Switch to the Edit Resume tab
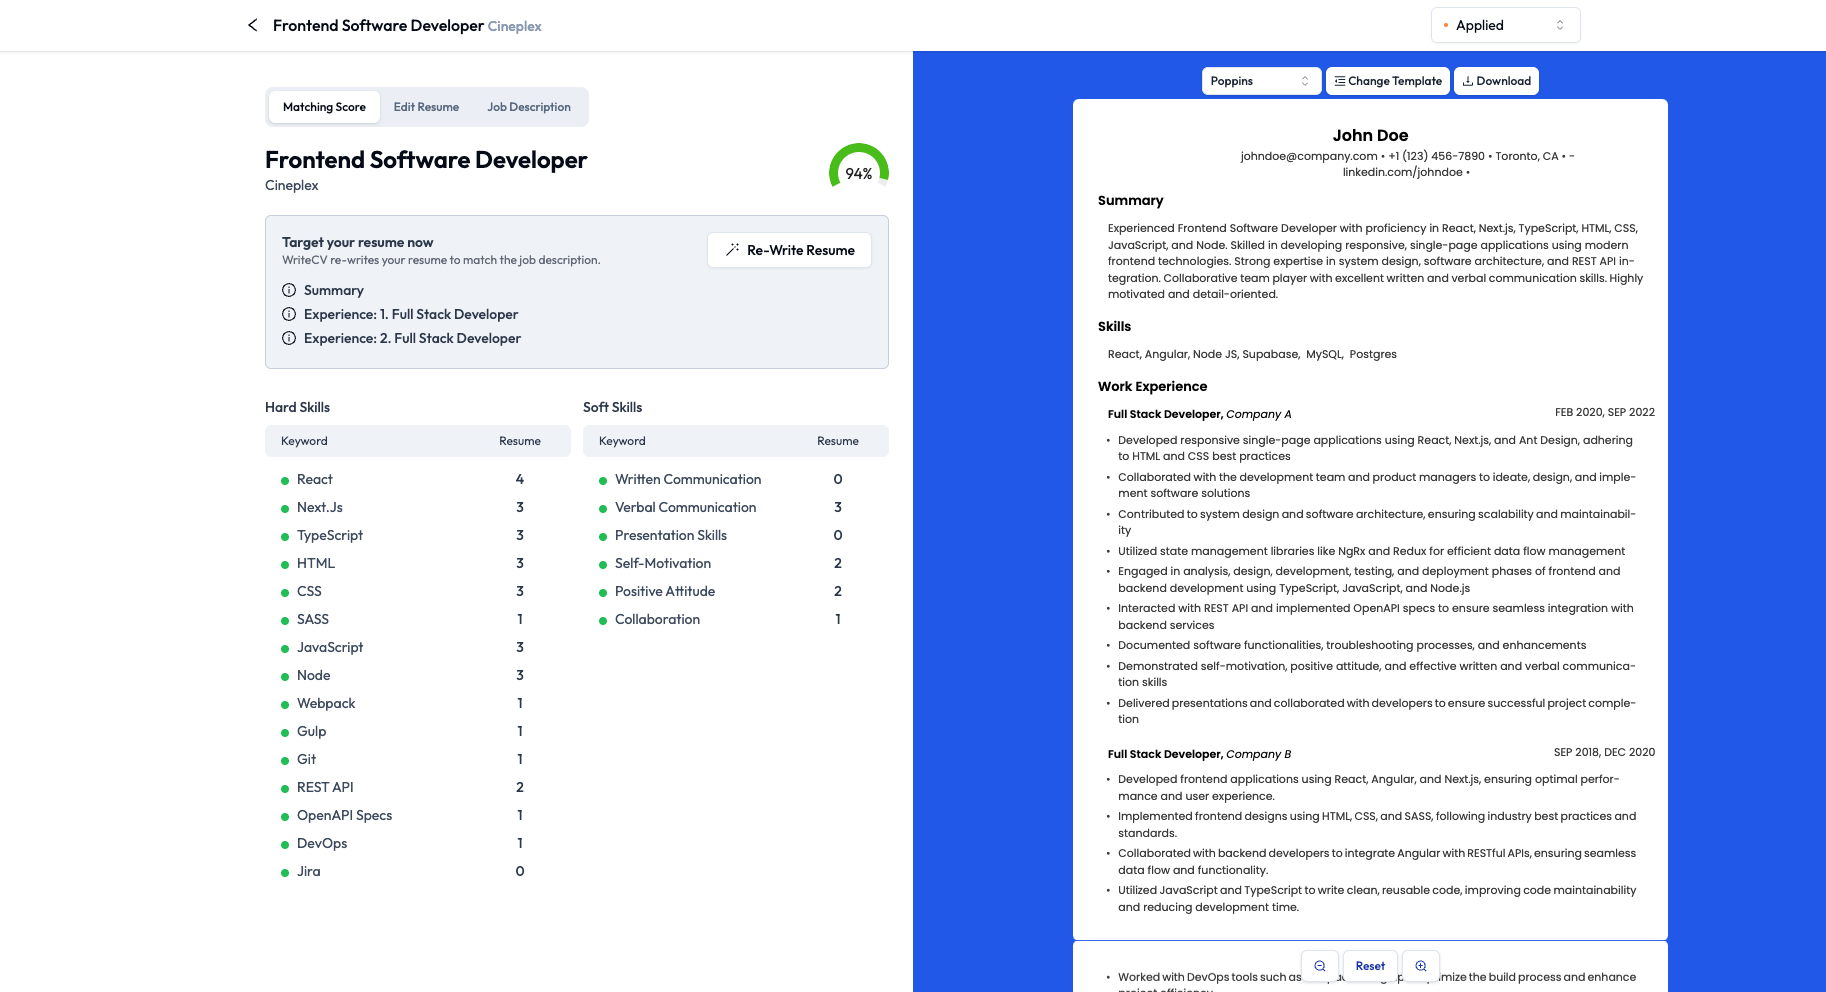The image size is (1826, 992). click(x=426, y=106)
